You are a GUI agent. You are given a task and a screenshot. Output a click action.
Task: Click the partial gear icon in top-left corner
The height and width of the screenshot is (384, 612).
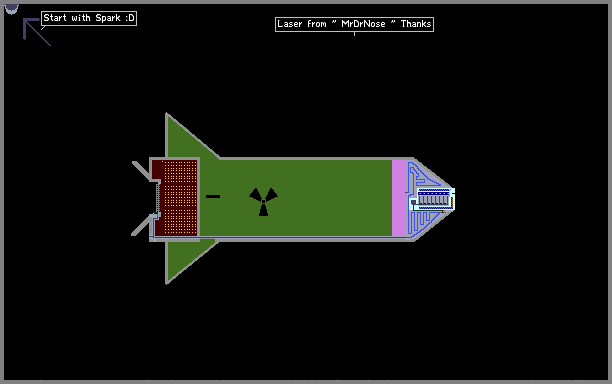click(x=11, y=9)
